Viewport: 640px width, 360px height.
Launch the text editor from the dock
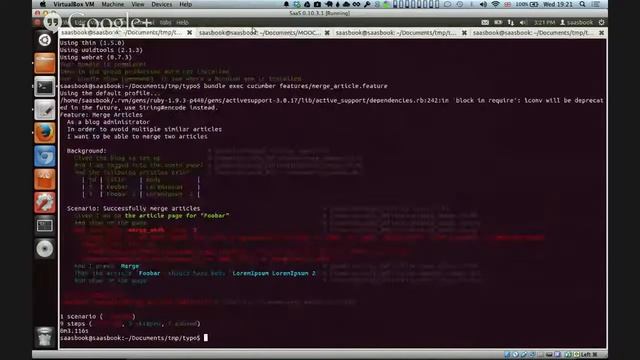pos(44,110)
